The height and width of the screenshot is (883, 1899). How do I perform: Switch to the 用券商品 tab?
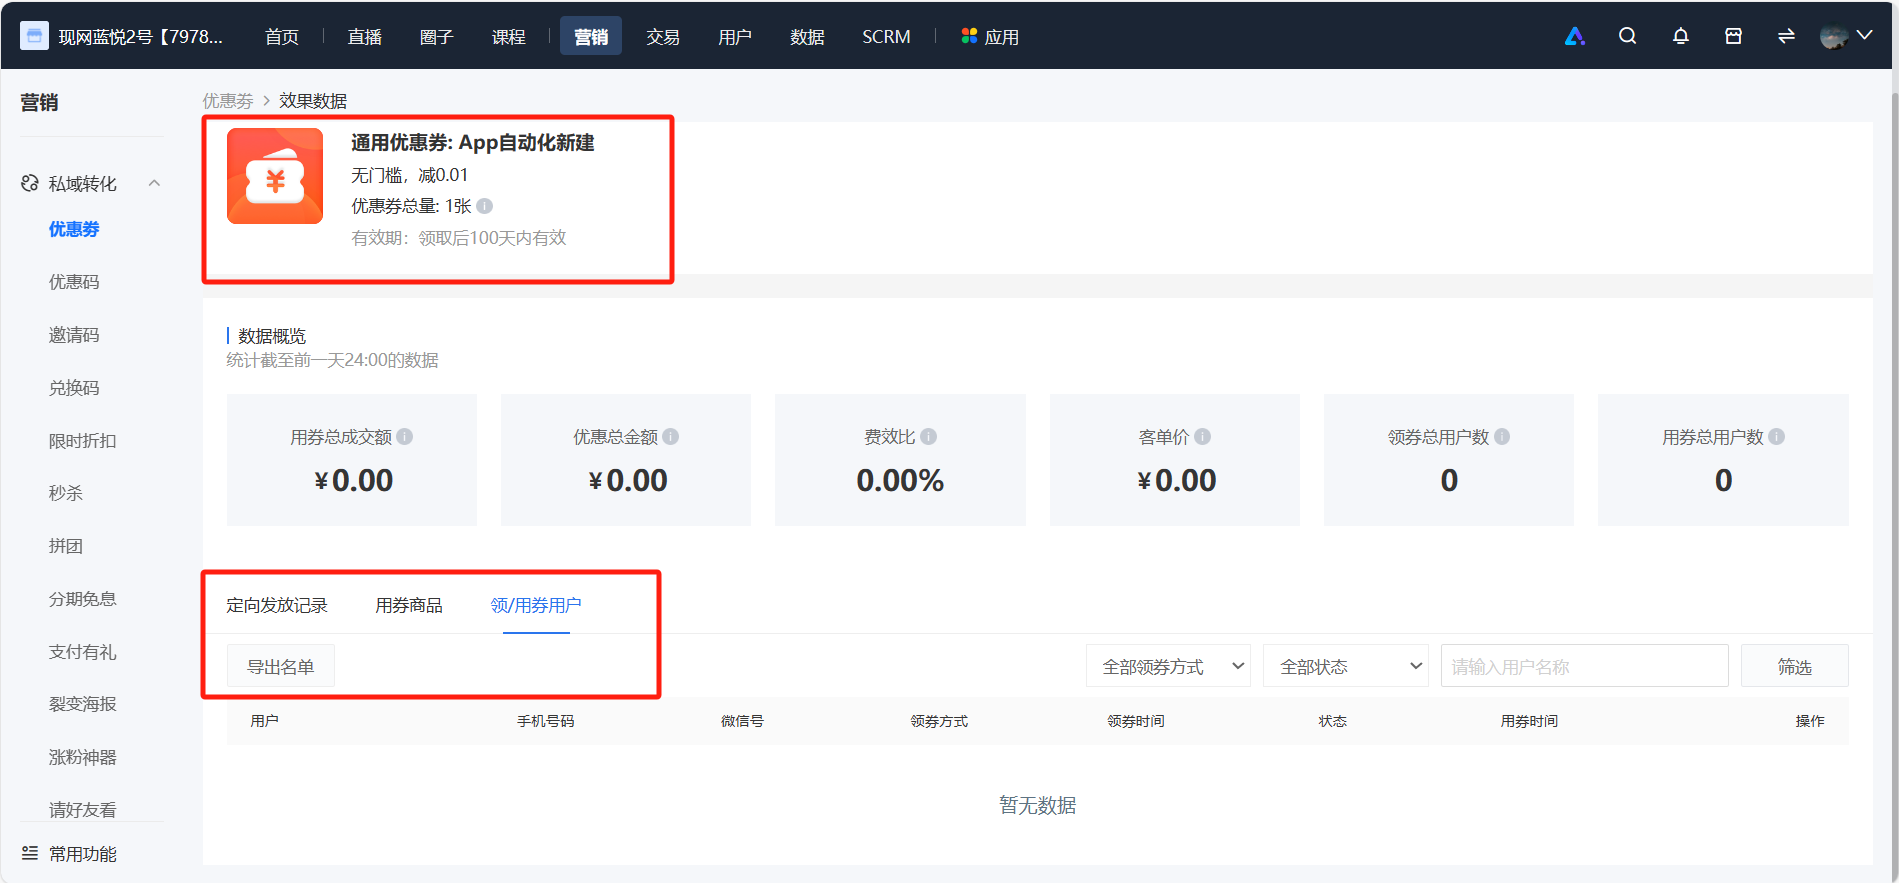pos(409,605)
